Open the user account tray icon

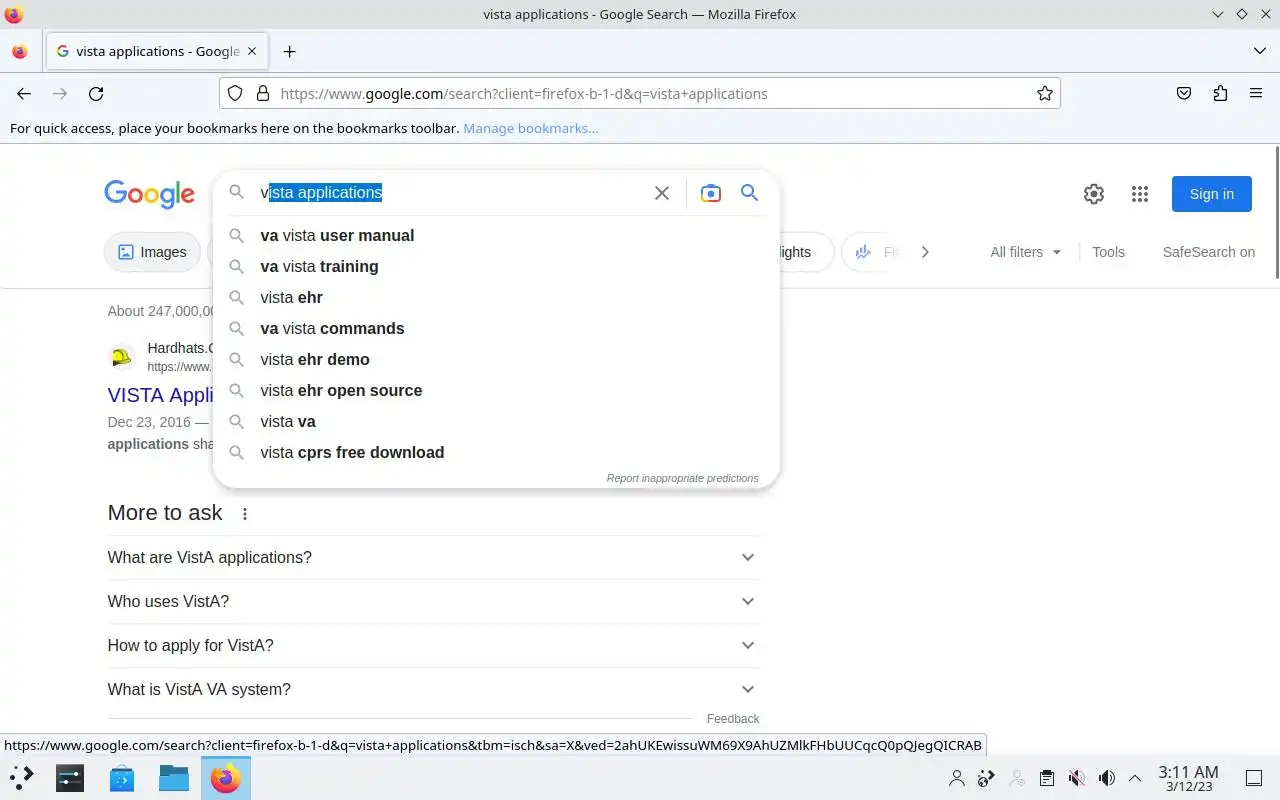957,778
